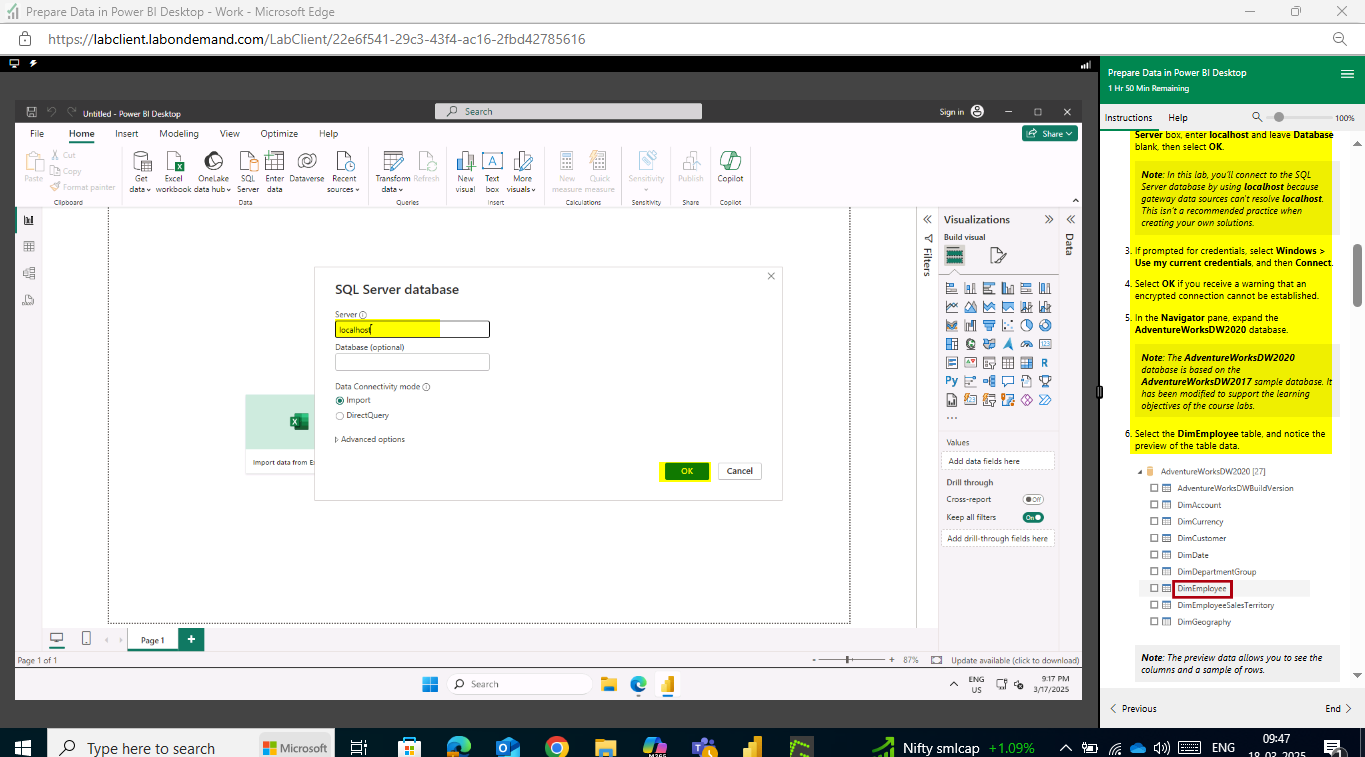The width and height of the screenshot is (1365, 757).
Task: Click the Publish icon in ribbon
Action: click(690, 161)
